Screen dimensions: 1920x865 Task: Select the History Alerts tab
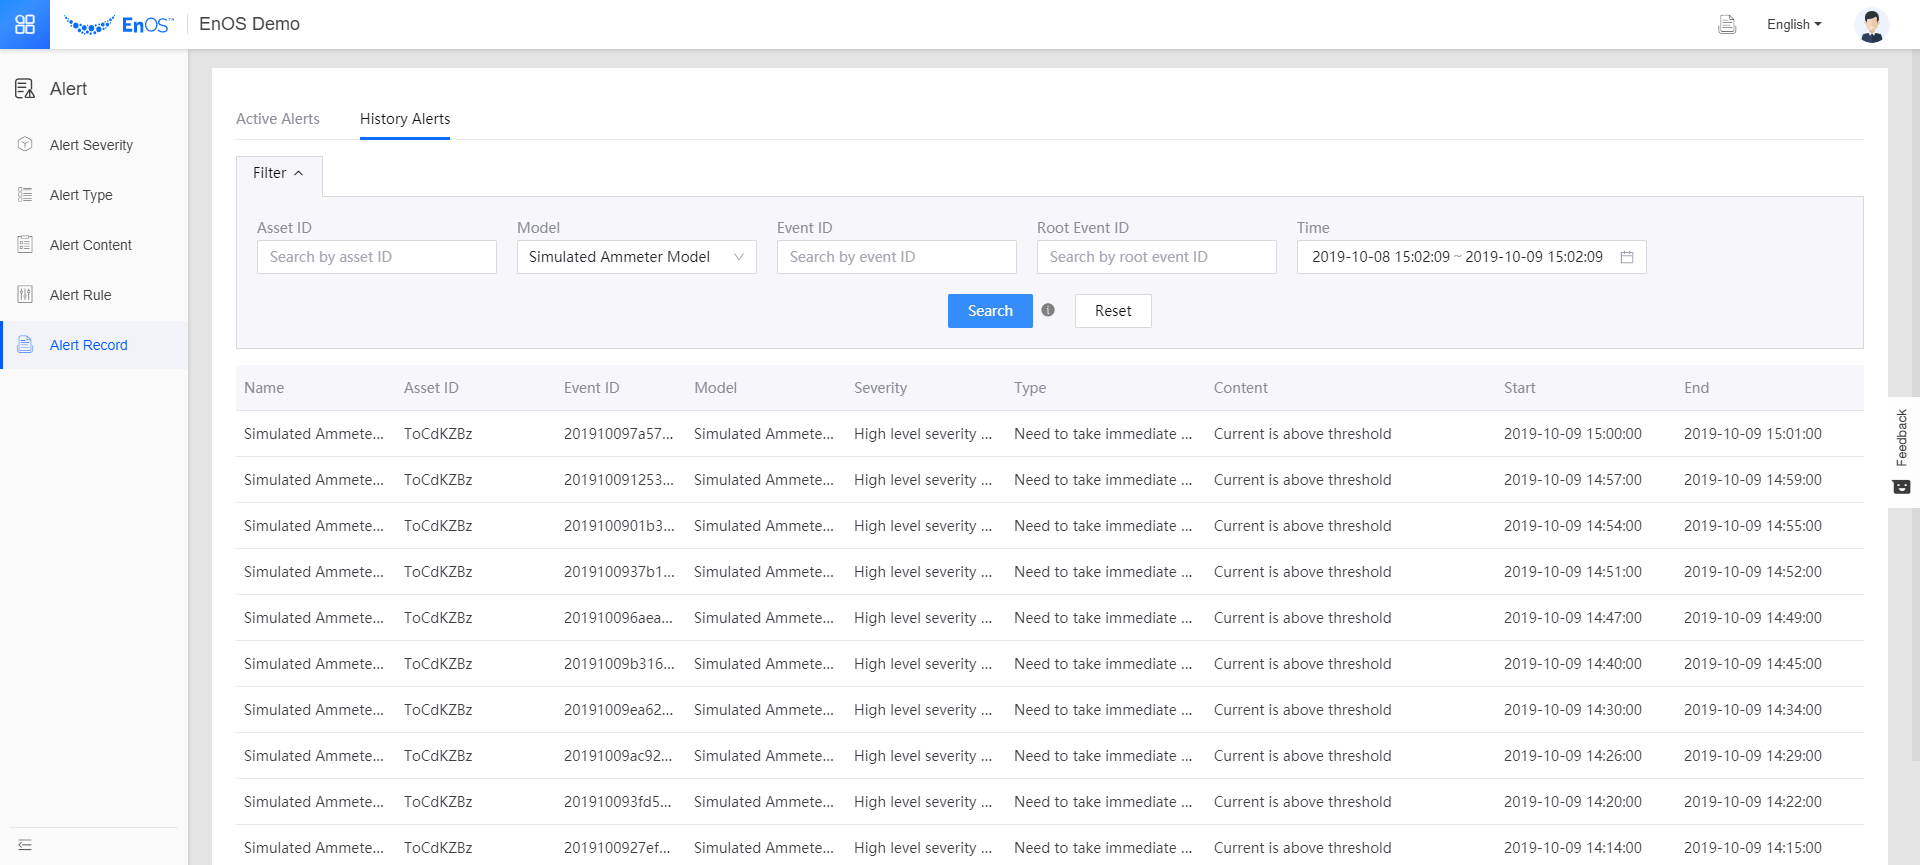tap(405, 119)
